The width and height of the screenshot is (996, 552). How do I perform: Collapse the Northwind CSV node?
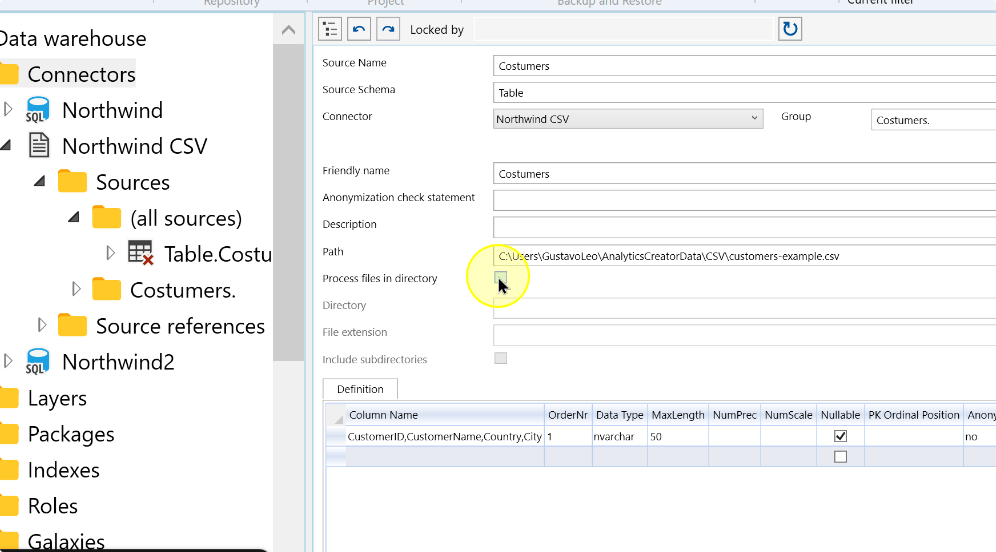click(x=6, y=145)
